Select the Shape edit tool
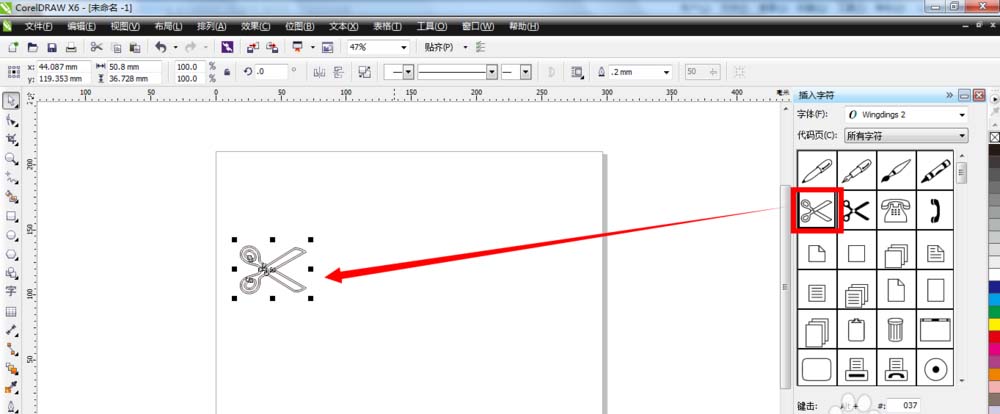Image resolution: width=1000 pixels, height=414 pixels. point(11,120)
